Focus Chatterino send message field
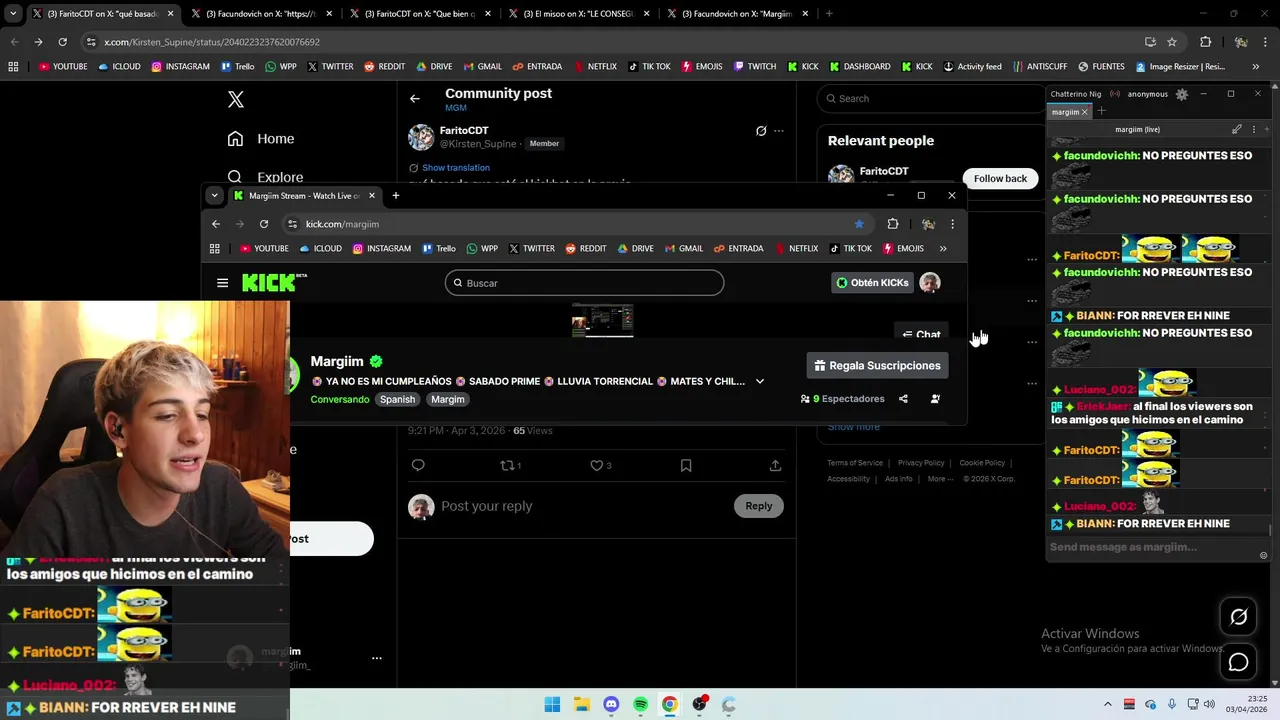 (x=1152, y=547)
